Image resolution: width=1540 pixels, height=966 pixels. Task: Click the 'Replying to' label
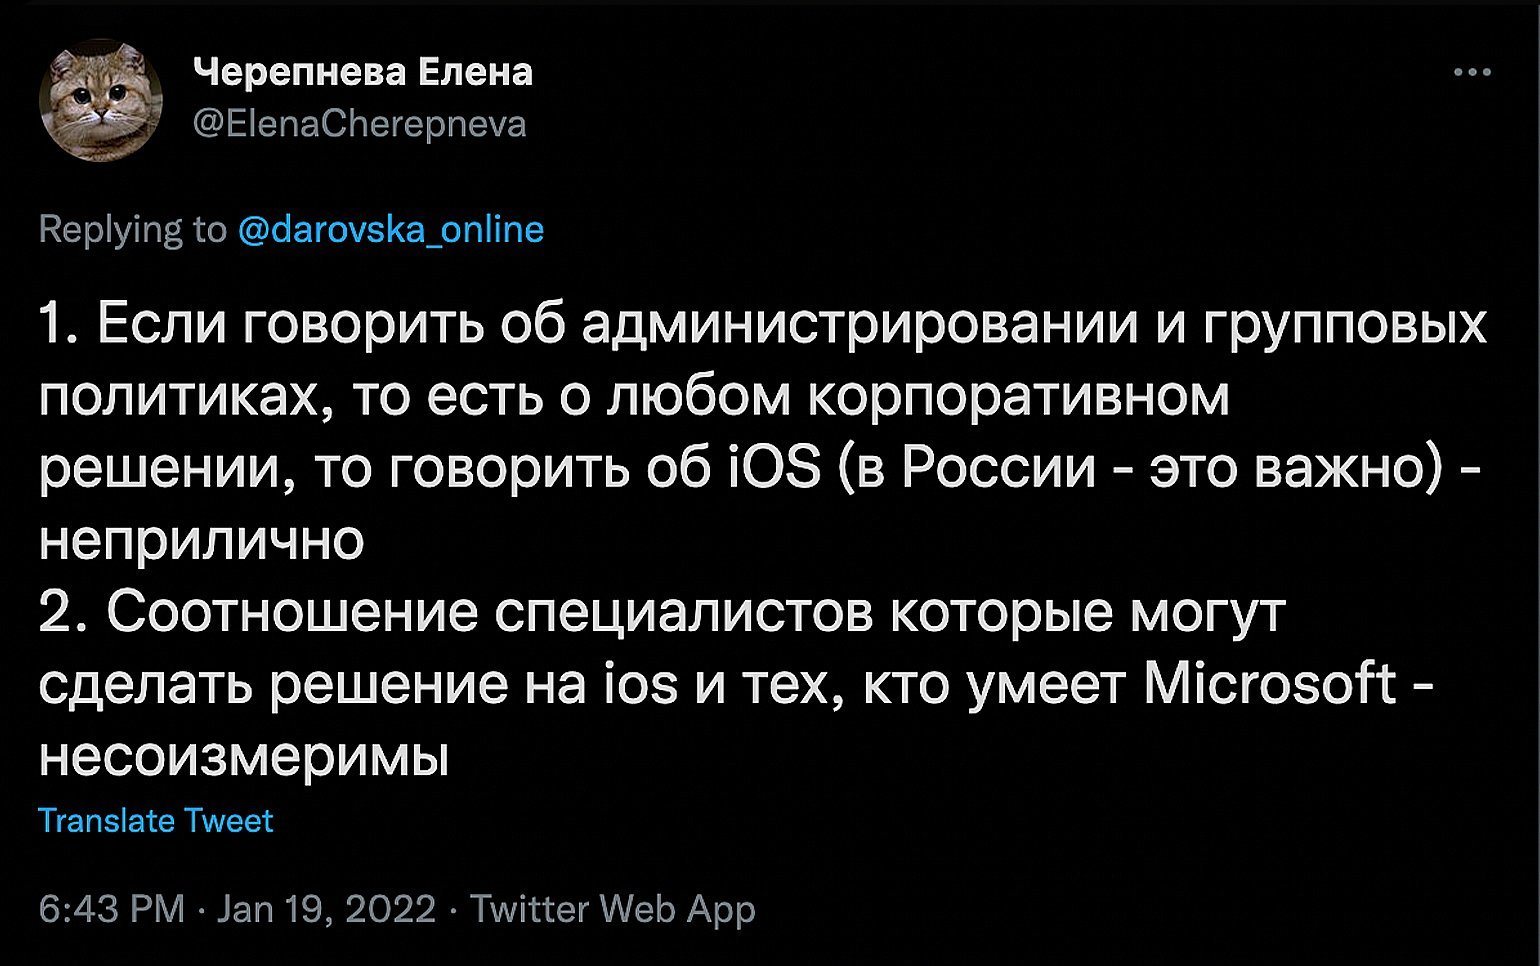point(132,229)
